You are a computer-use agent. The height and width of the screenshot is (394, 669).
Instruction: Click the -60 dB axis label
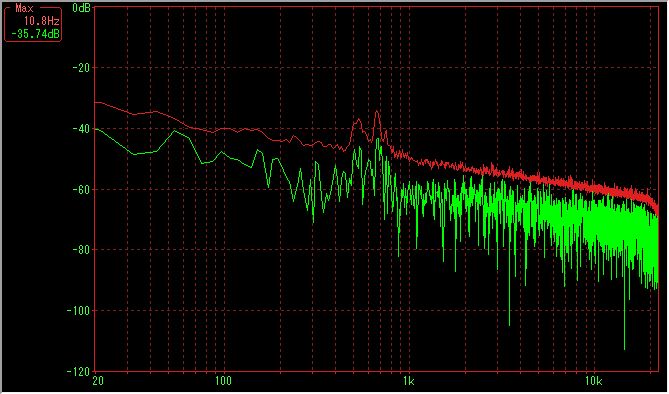tap(81, 189)
